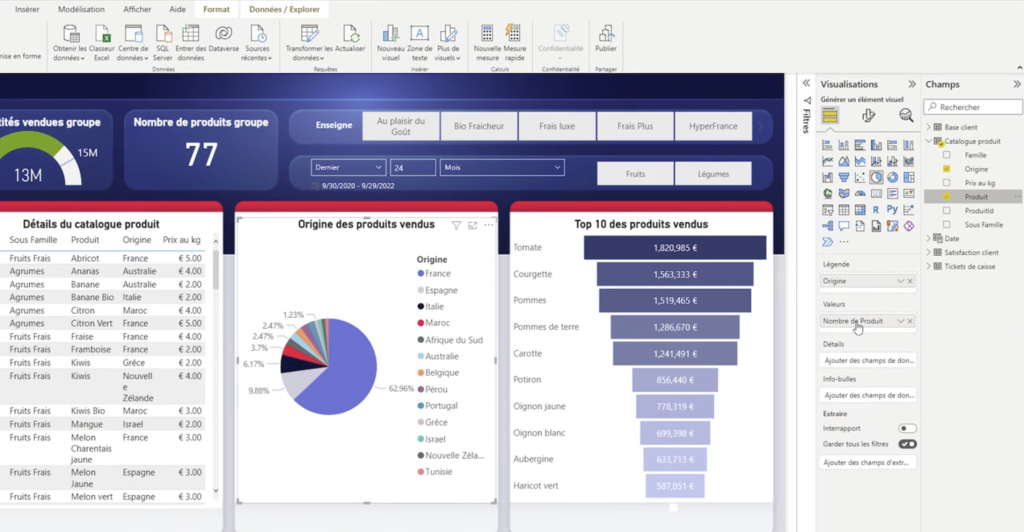The height and width of the screenshot is (532, 1024).
Task: Check the ProduitId field checkbox
Action: 946,210
